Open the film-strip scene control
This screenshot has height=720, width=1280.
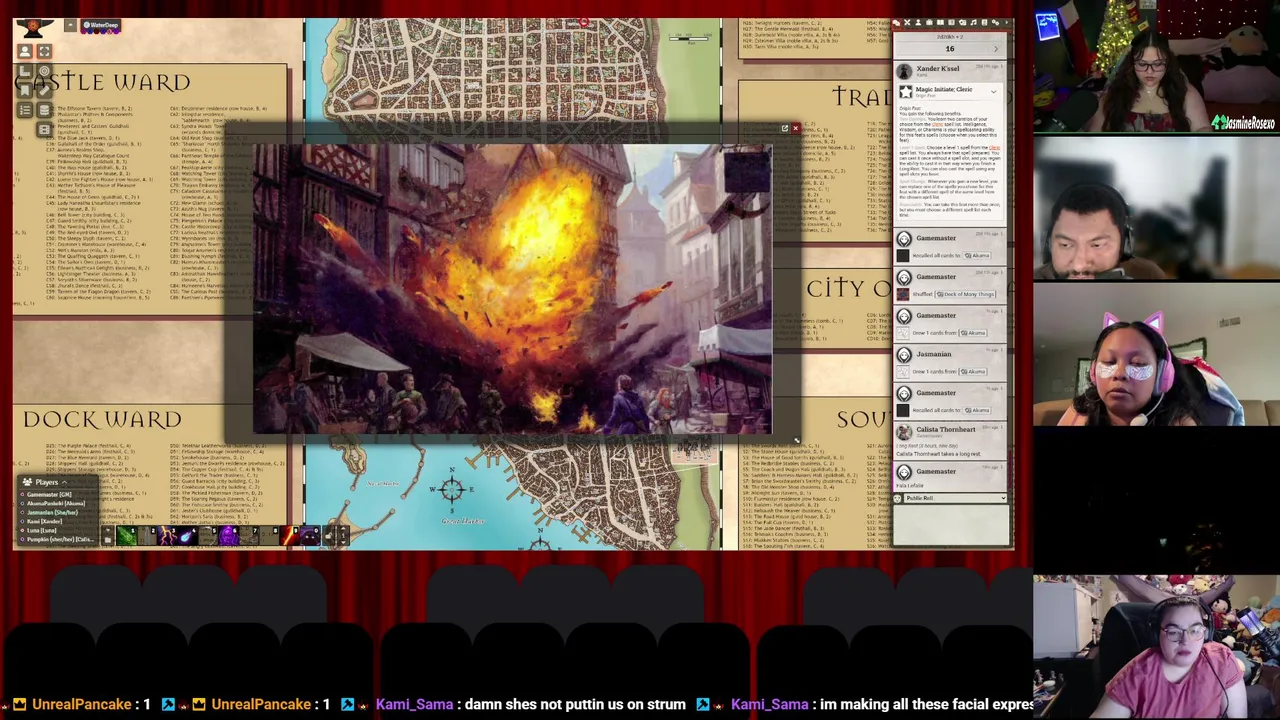(44, 129)
